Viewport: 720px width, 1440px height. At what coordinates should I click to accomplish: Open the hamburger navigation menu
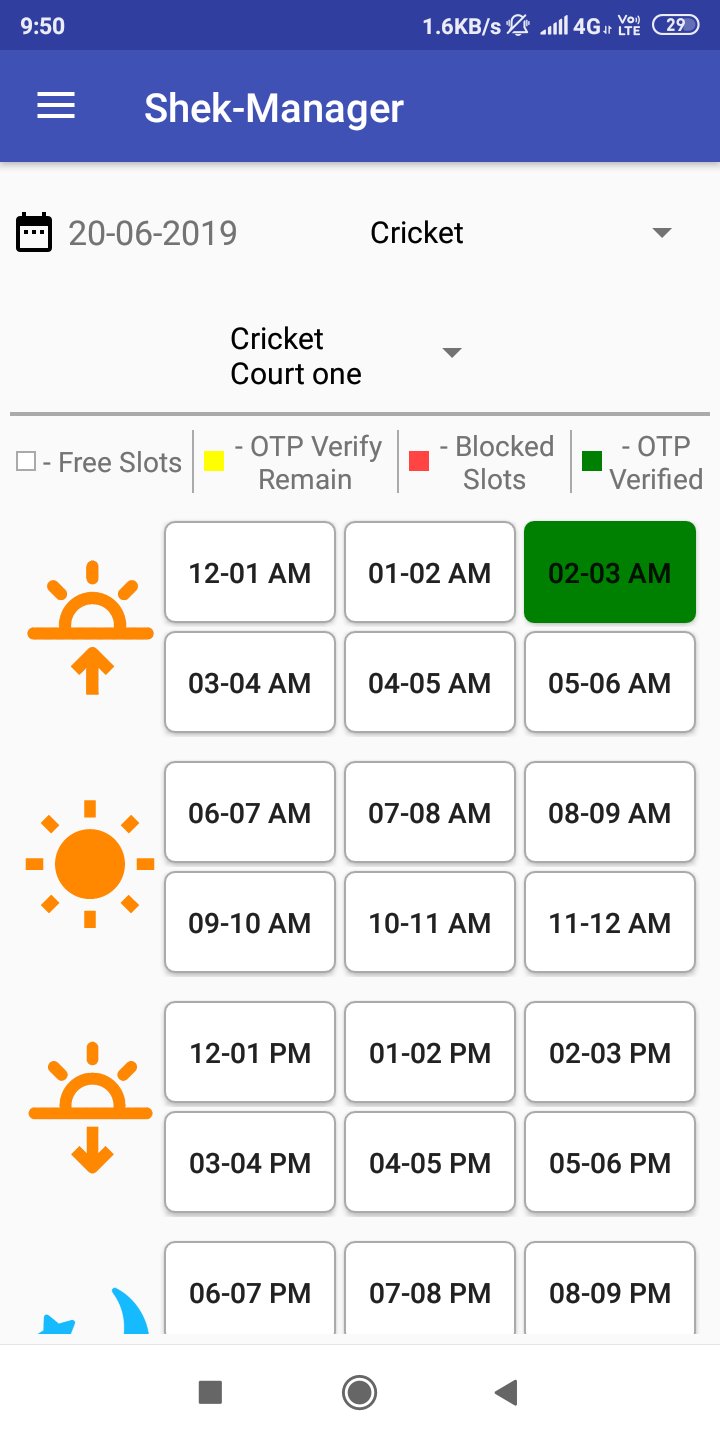56,107
